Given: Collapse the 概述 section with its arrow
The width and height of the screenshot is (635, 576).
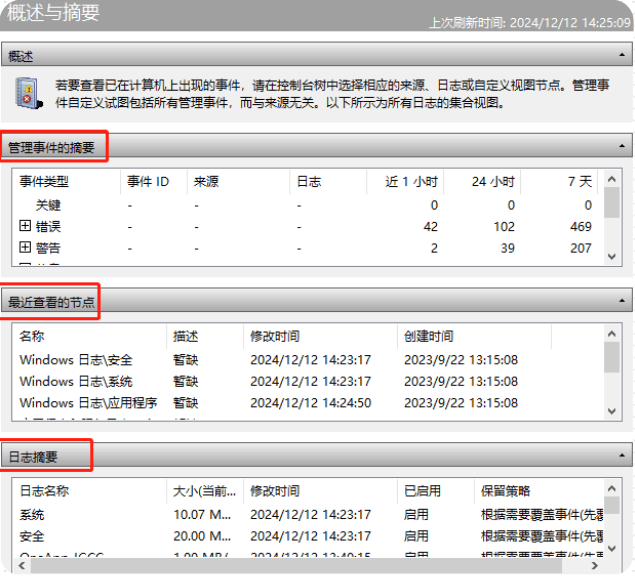Looking at the screenshot, I should [622, 57].
